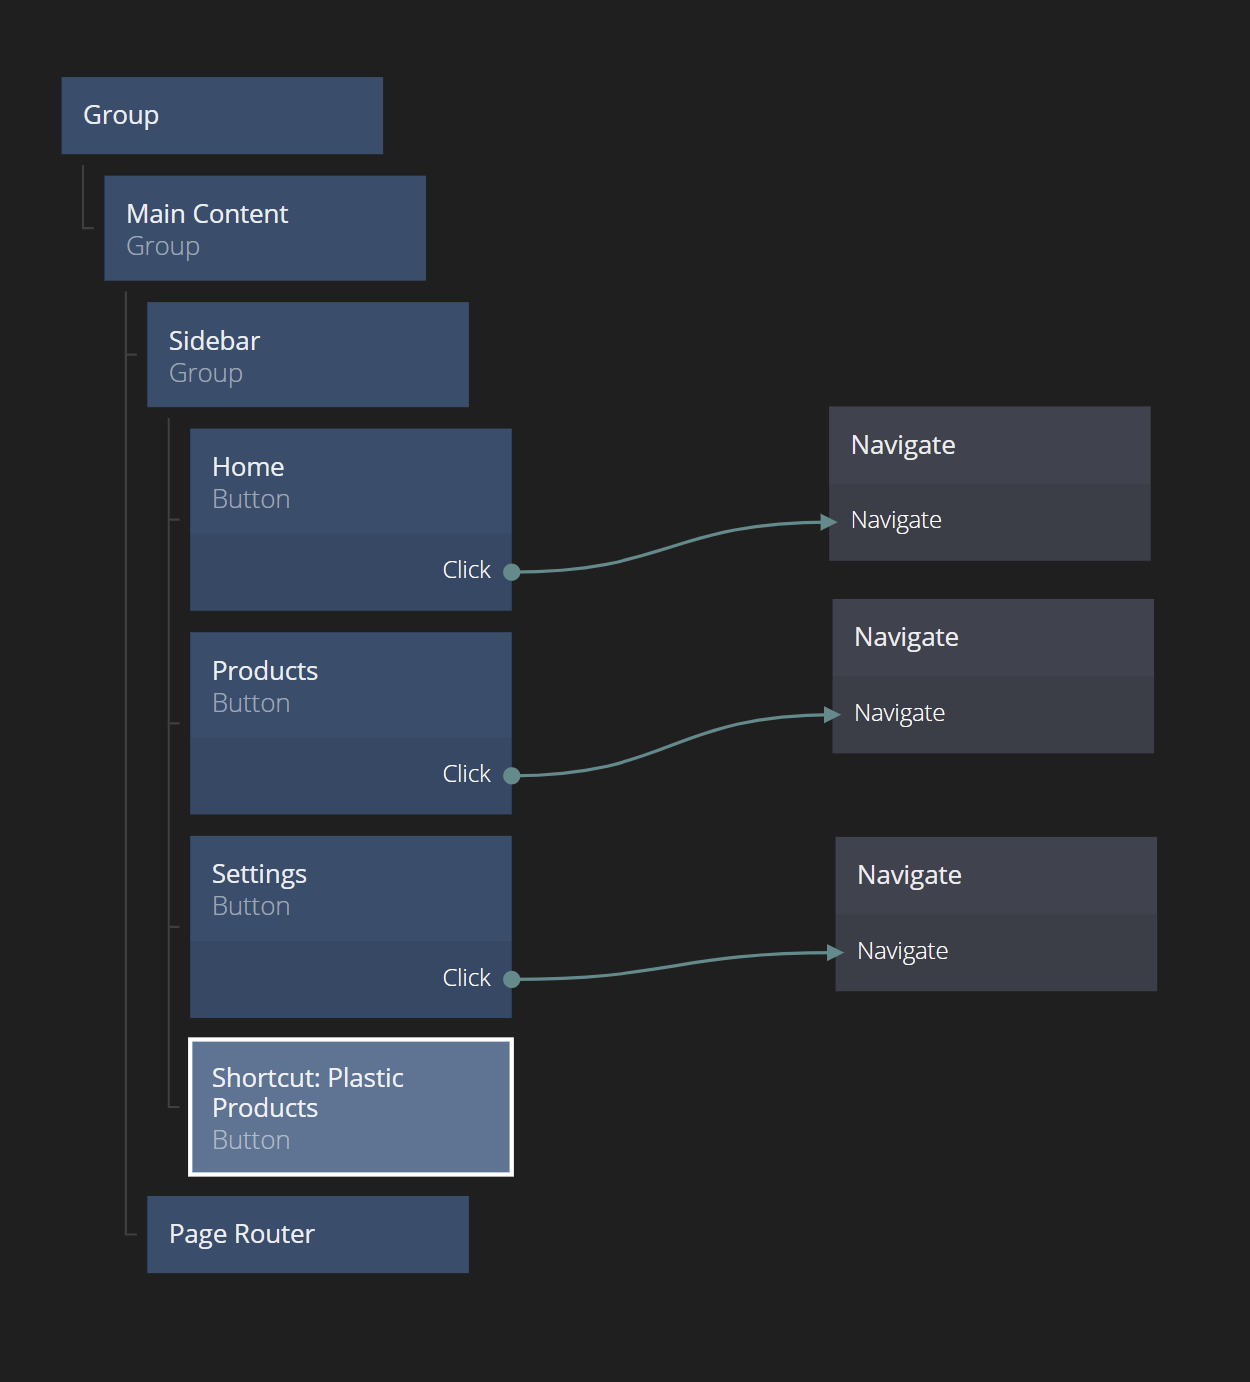Select the Page Router node
Screen dimensions: 1250x1382
coord(307,1234)
